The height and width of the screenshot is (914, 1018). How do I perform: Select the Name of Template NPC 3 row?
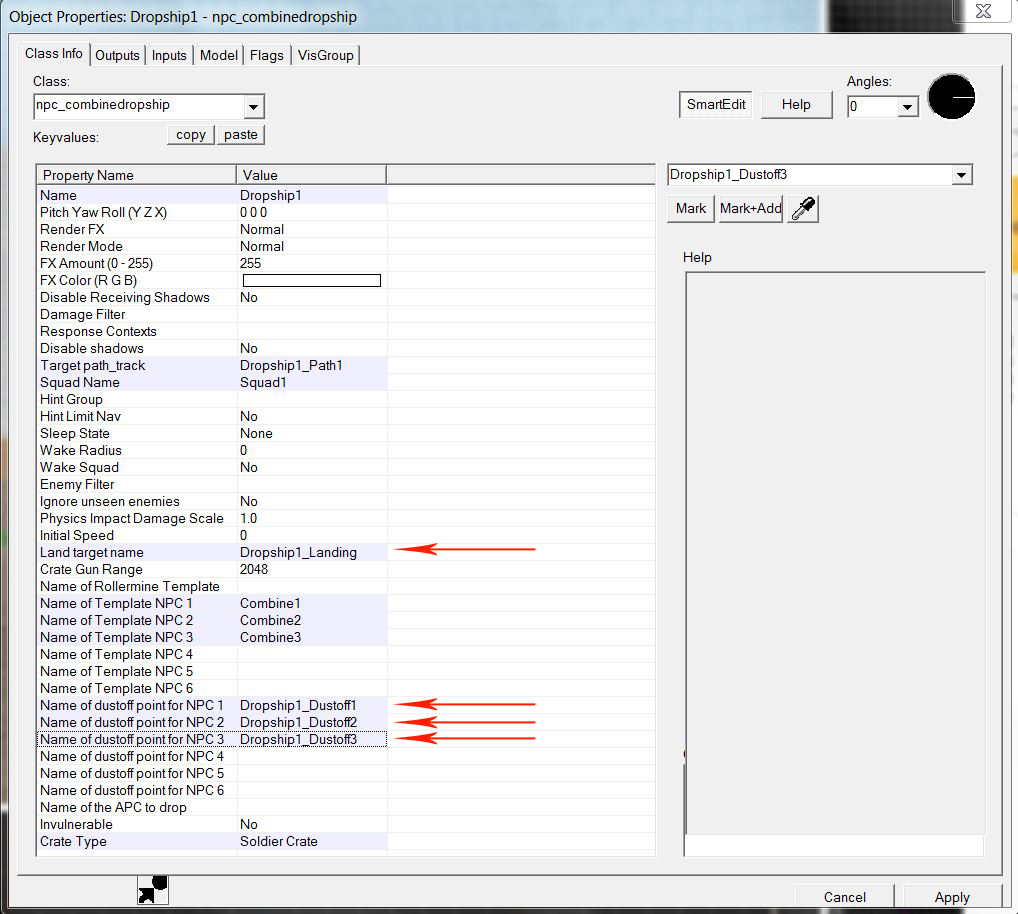[x=212, y=637]
